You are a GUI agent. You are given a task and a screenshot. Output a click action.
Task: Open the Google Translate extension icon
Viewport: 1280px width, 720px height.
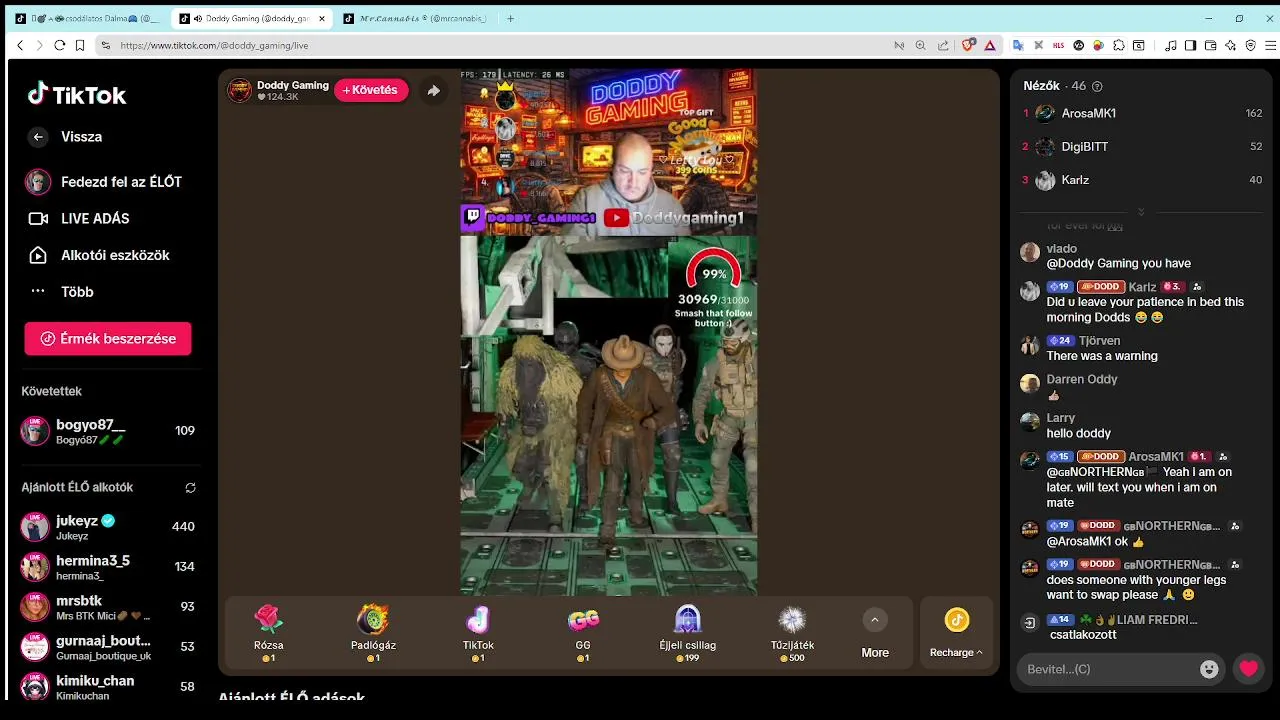tap(1018, 45)
